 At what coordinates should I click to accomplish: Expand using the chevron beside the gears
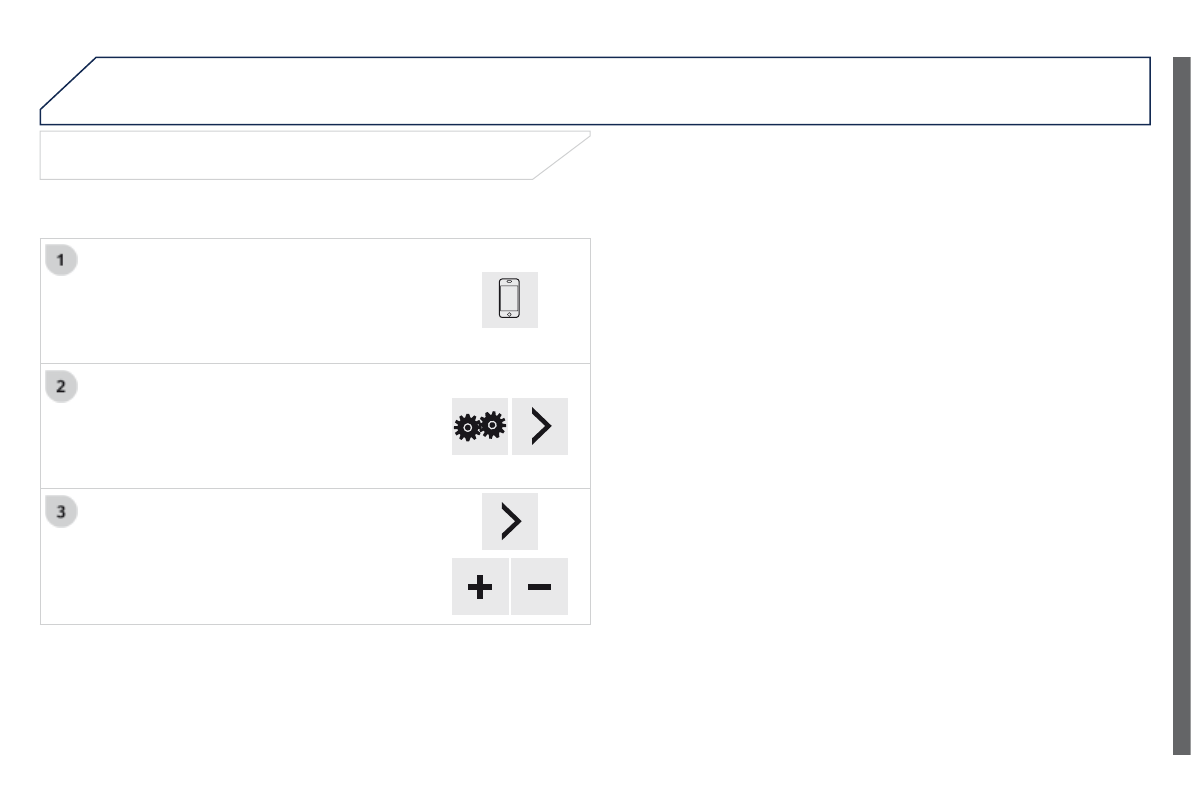tap(540, 427)
